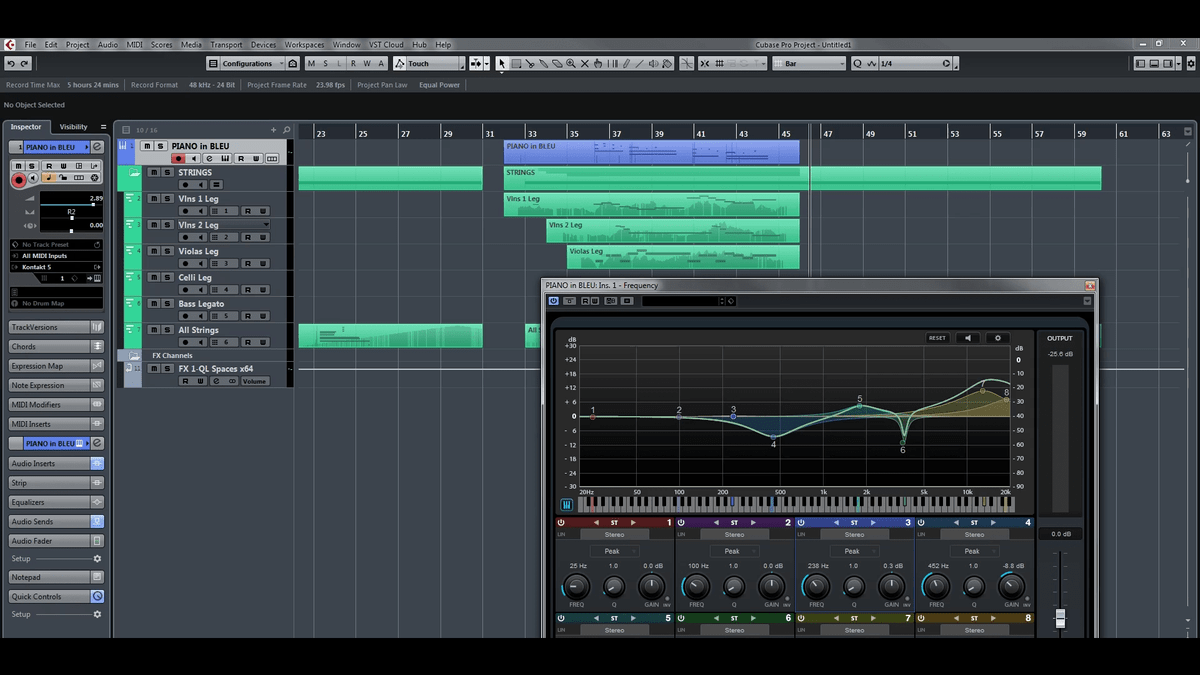
Task: Open band 3 Peak filter type dropdown
Action: pos(853,551)
